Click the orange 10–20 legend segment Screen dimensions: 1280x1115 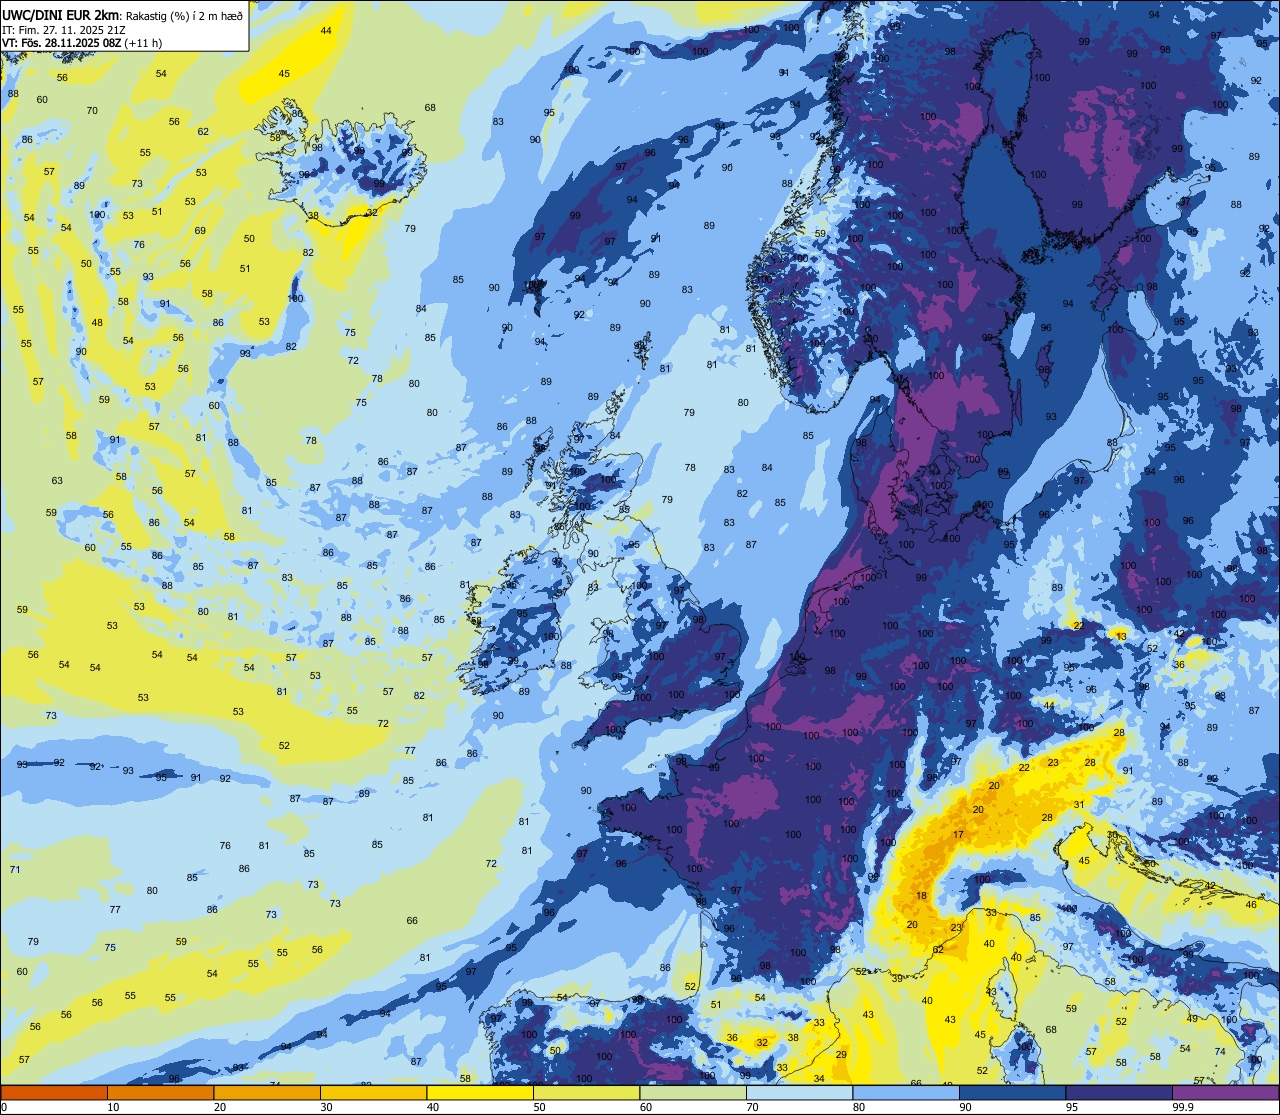pos(160,1092)
